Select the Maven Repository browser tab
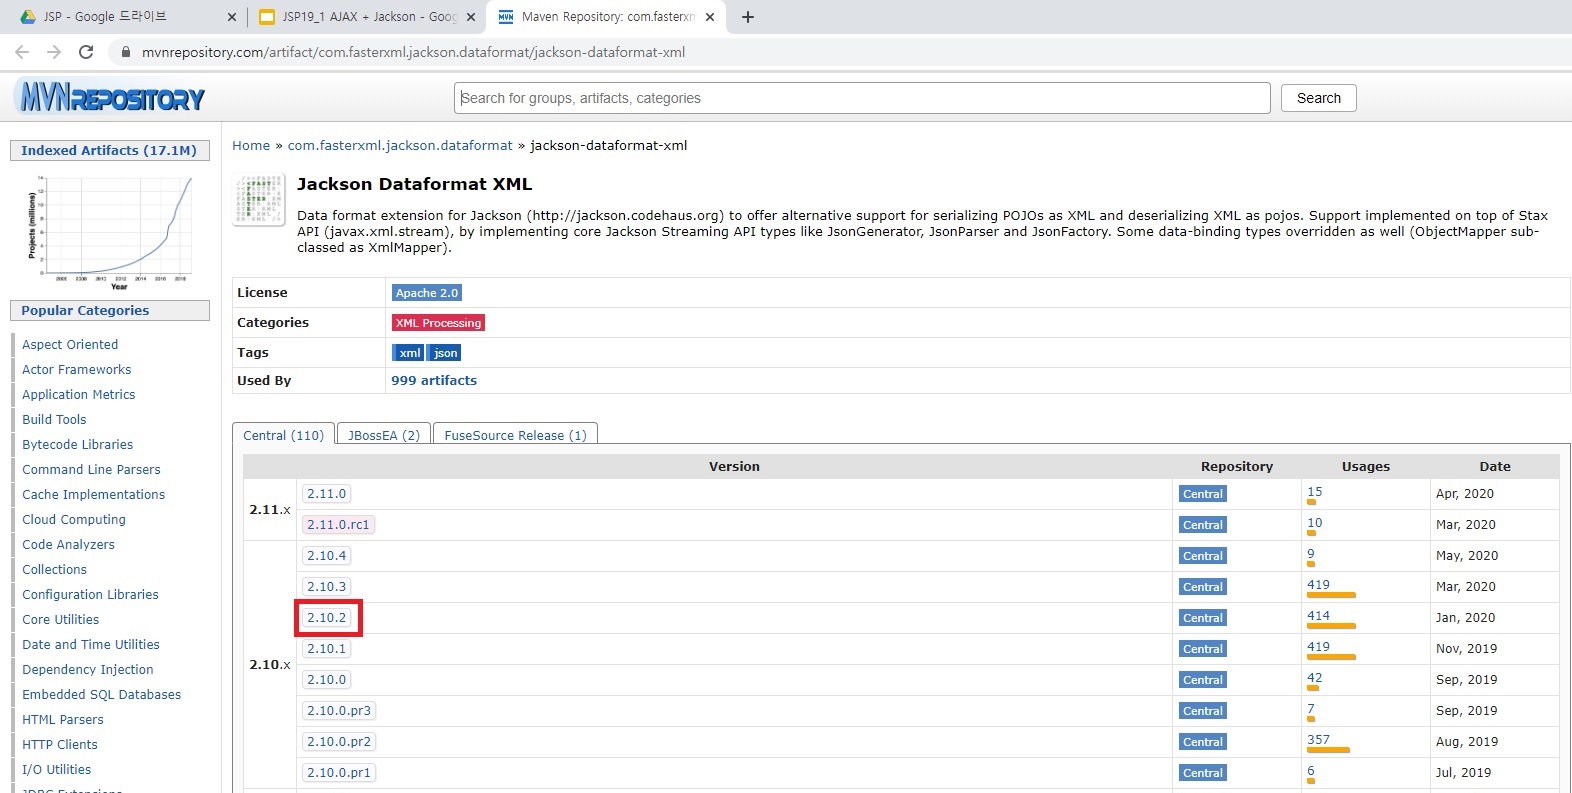 [x=606, y=17]
